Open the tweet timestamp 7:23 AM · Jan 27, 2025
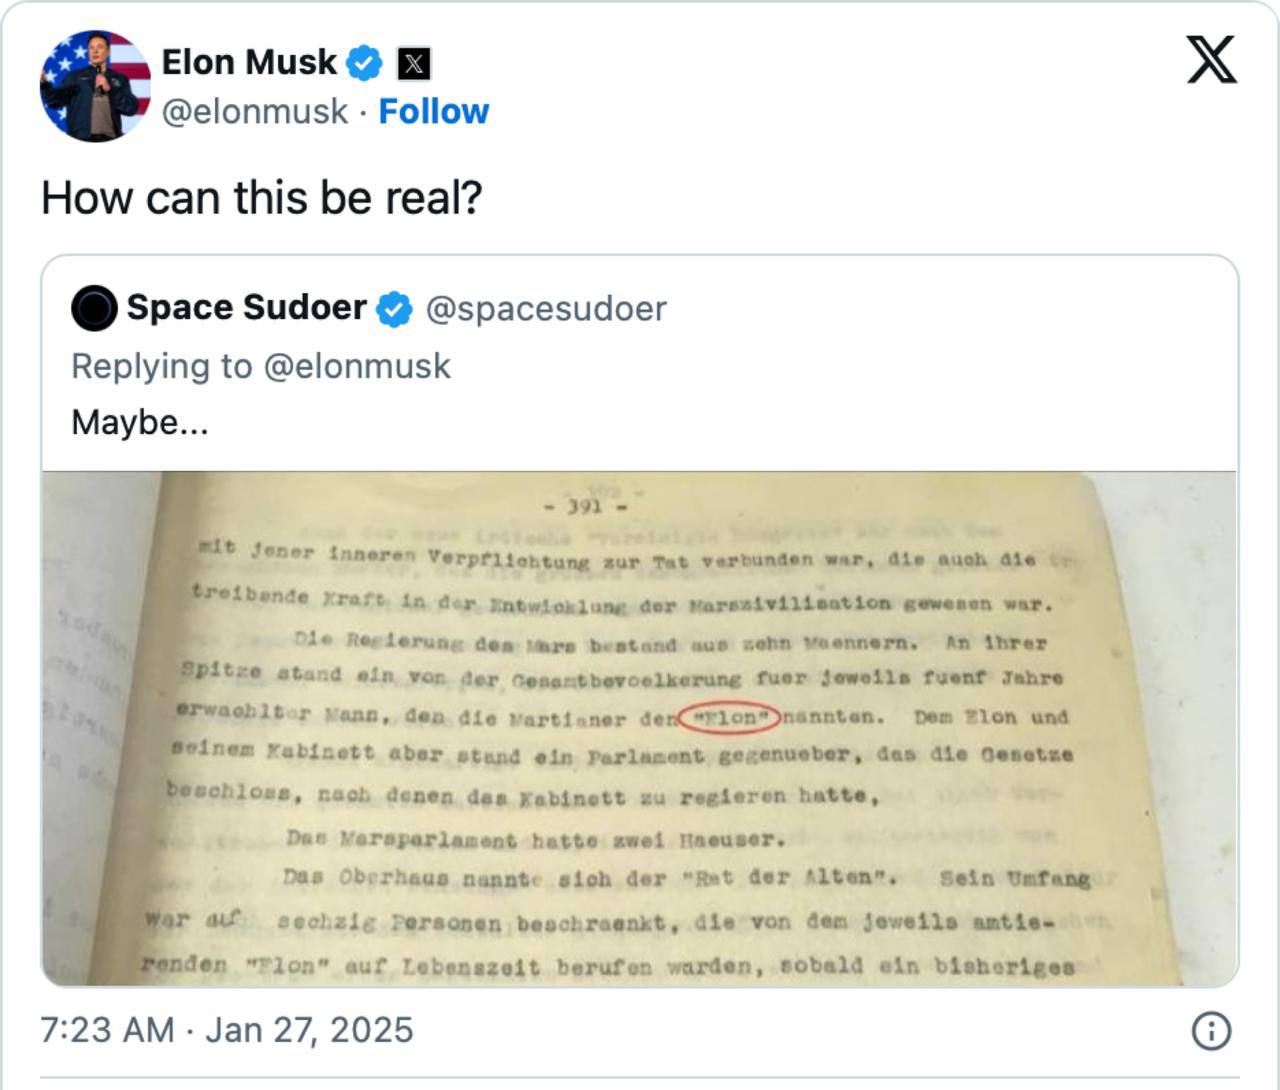 [227, 1030]
